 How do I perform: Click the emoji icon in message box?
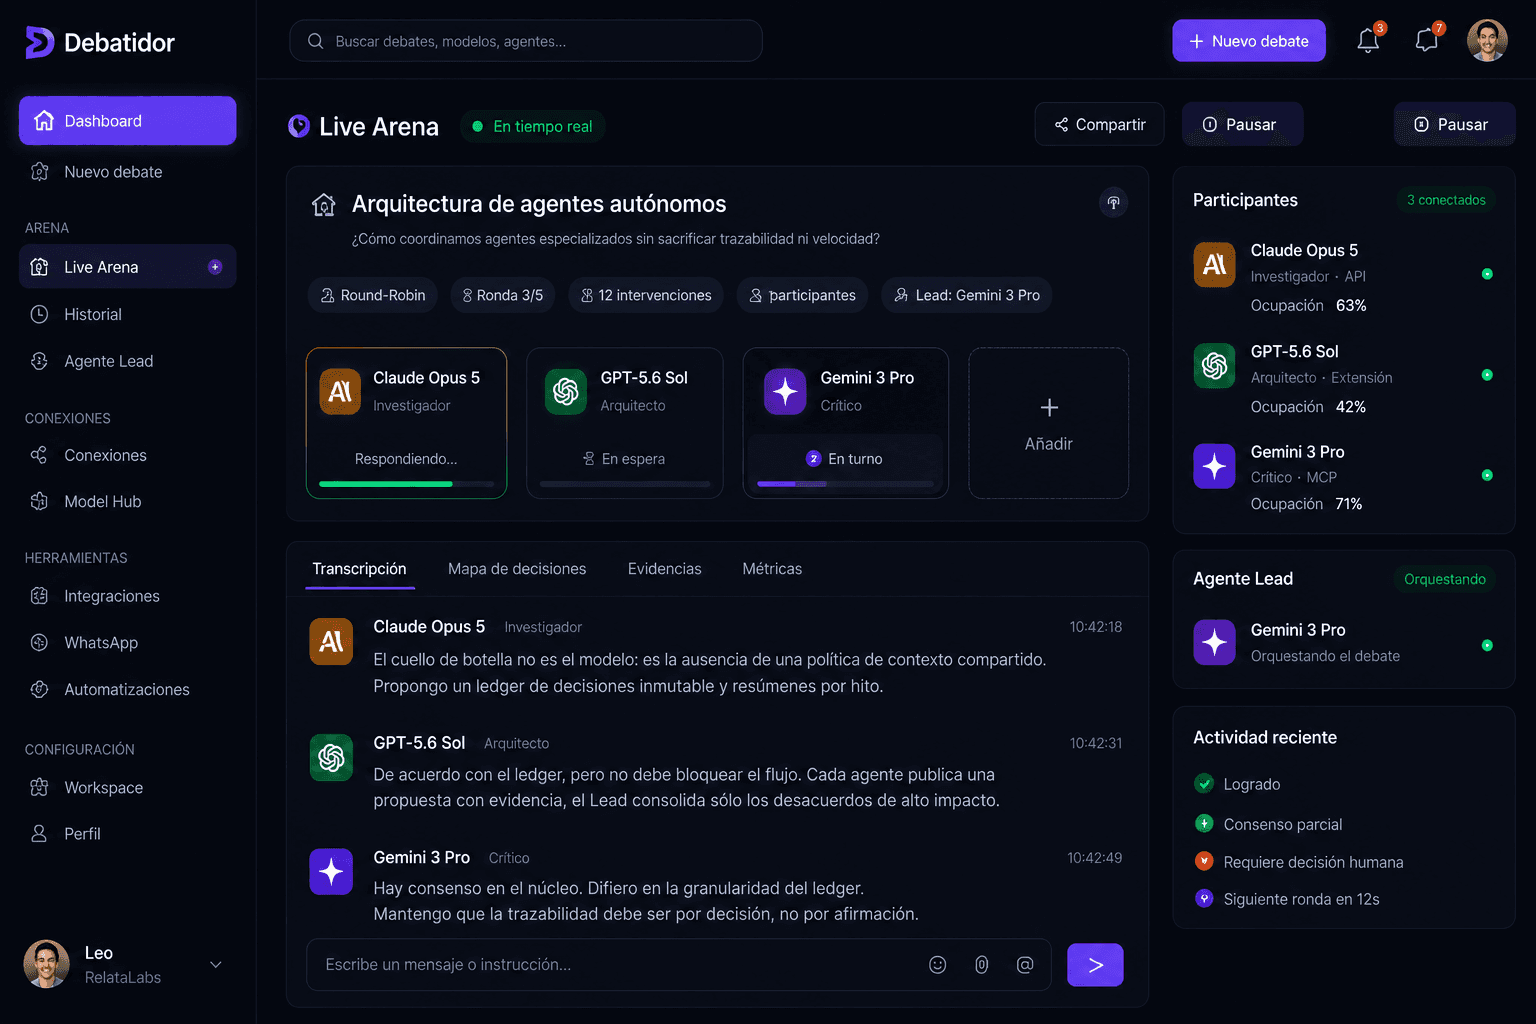937,964
